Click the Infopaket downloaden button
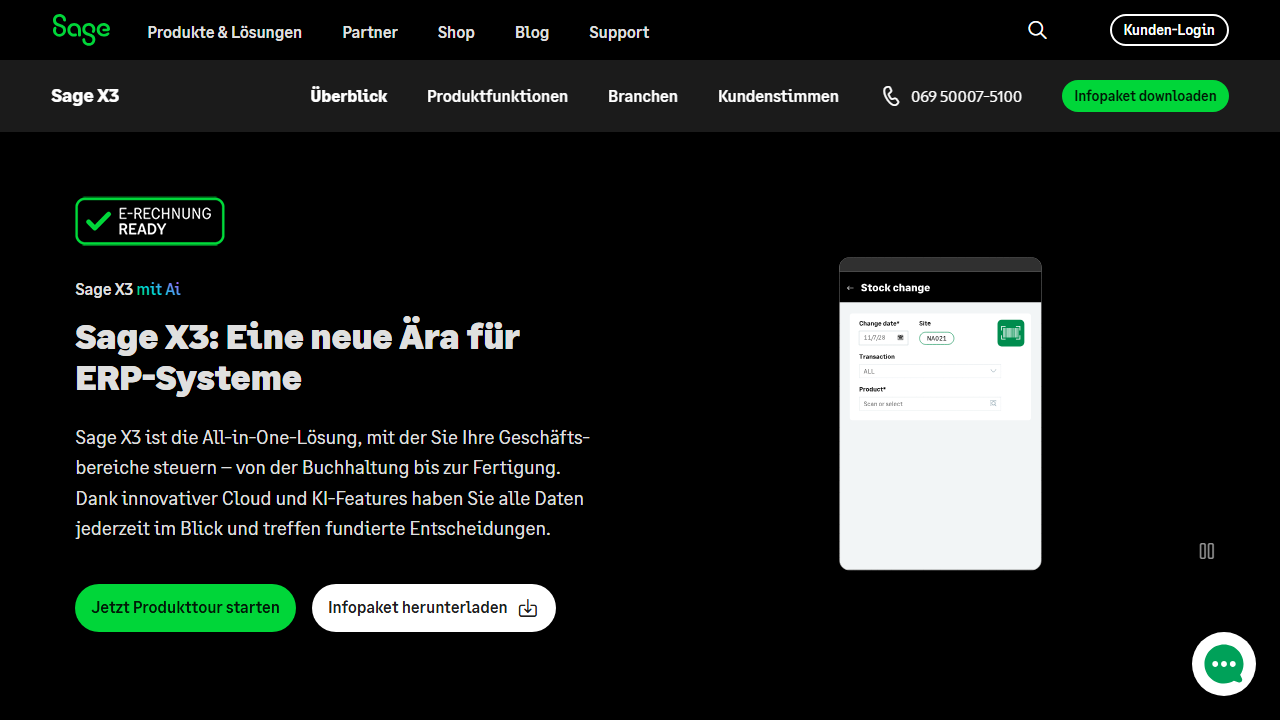1280x720 pixels. [x=1145, y=96]
